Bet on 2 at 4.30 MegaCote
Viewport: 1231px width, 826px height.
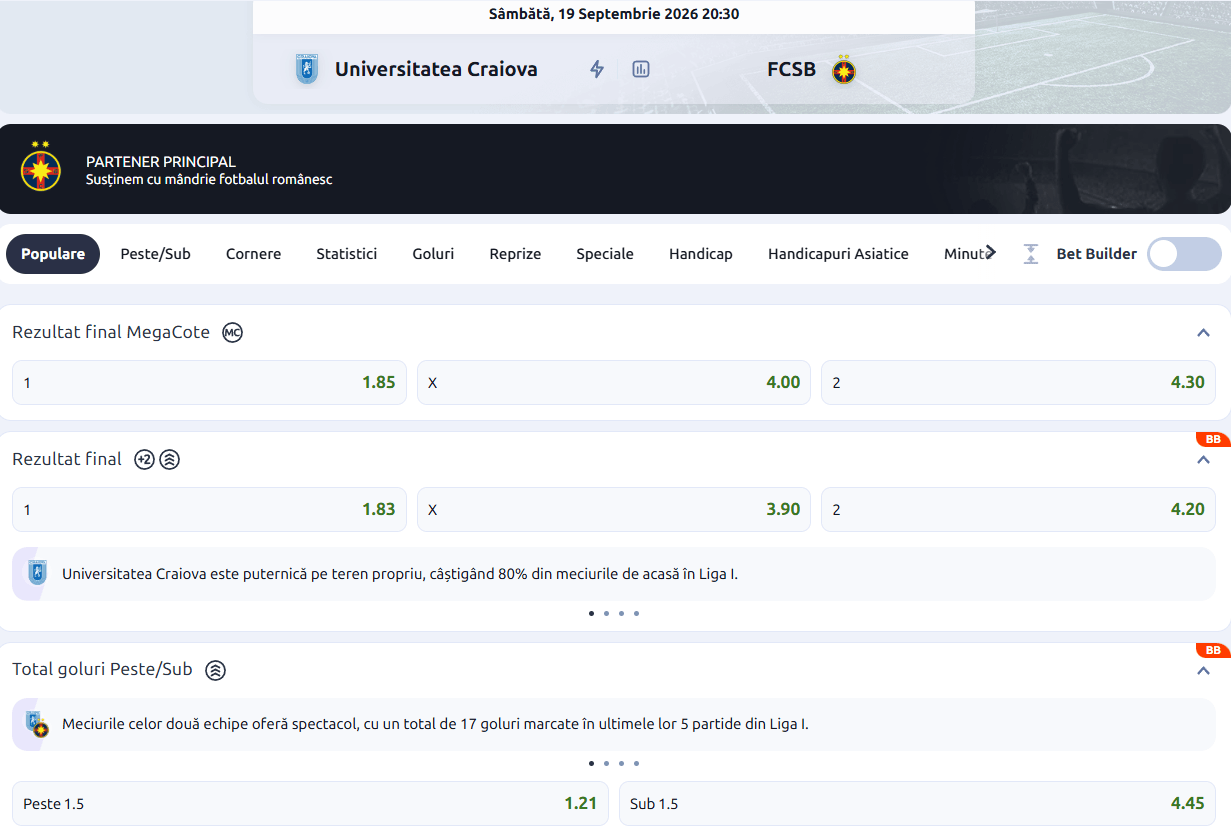point(1018,382)
